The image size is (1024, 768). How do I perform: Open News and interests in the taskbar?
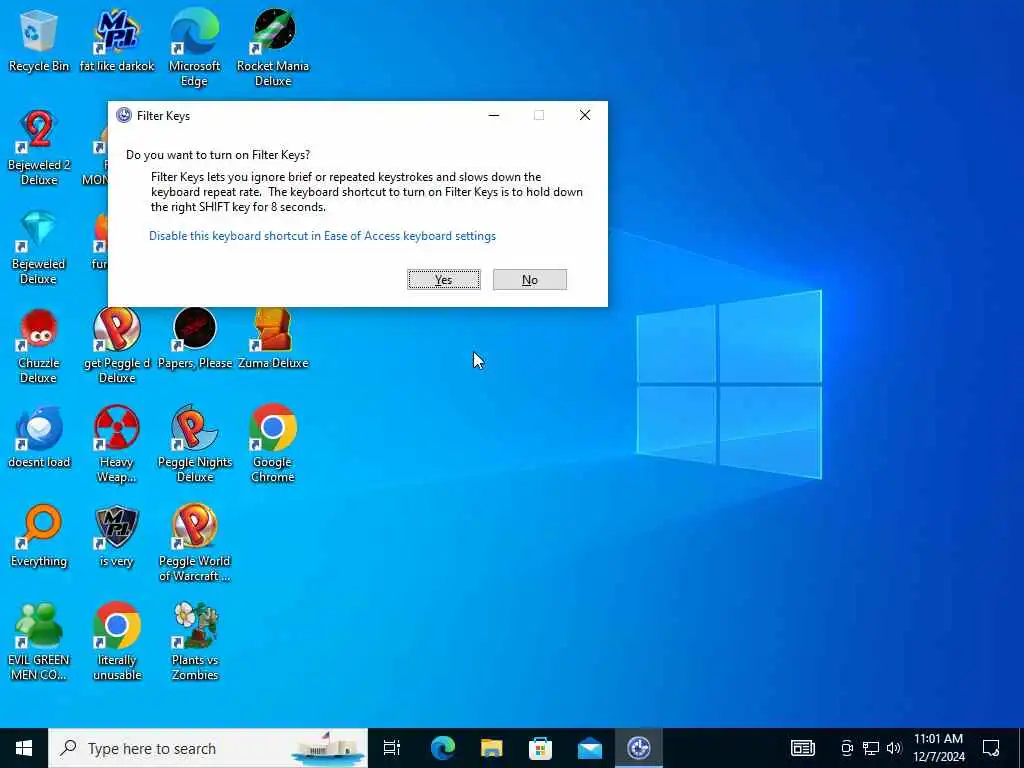[x=803, y=748]
